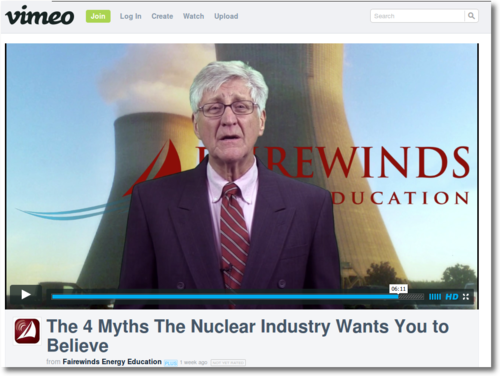This screenshot has height=376, width=500.
Task: Open the video title link
Action: [247, 336]
